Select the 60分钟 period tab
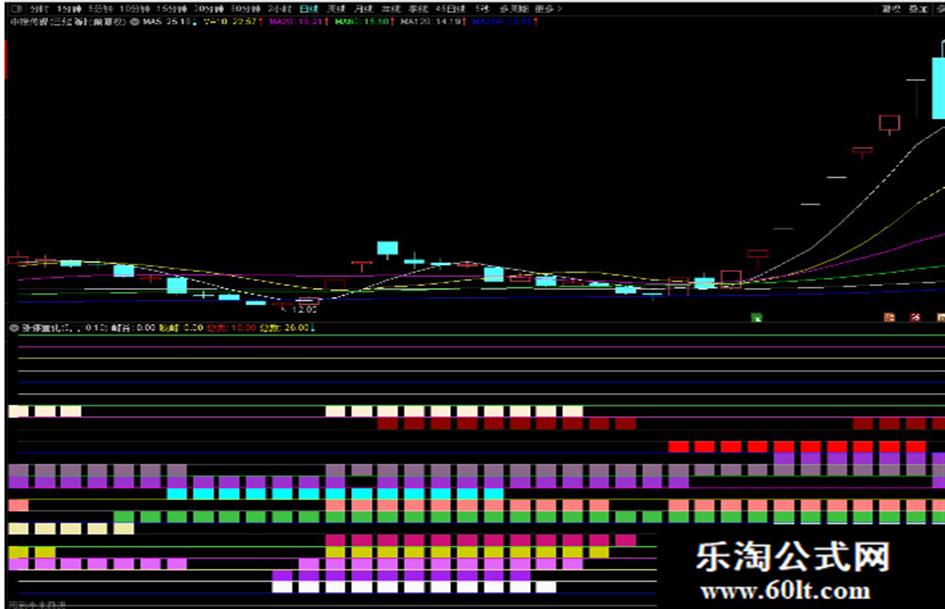Image resolution: width=945 pixels, height=609 pixels. pyautogui.click(x=246, y=9)
